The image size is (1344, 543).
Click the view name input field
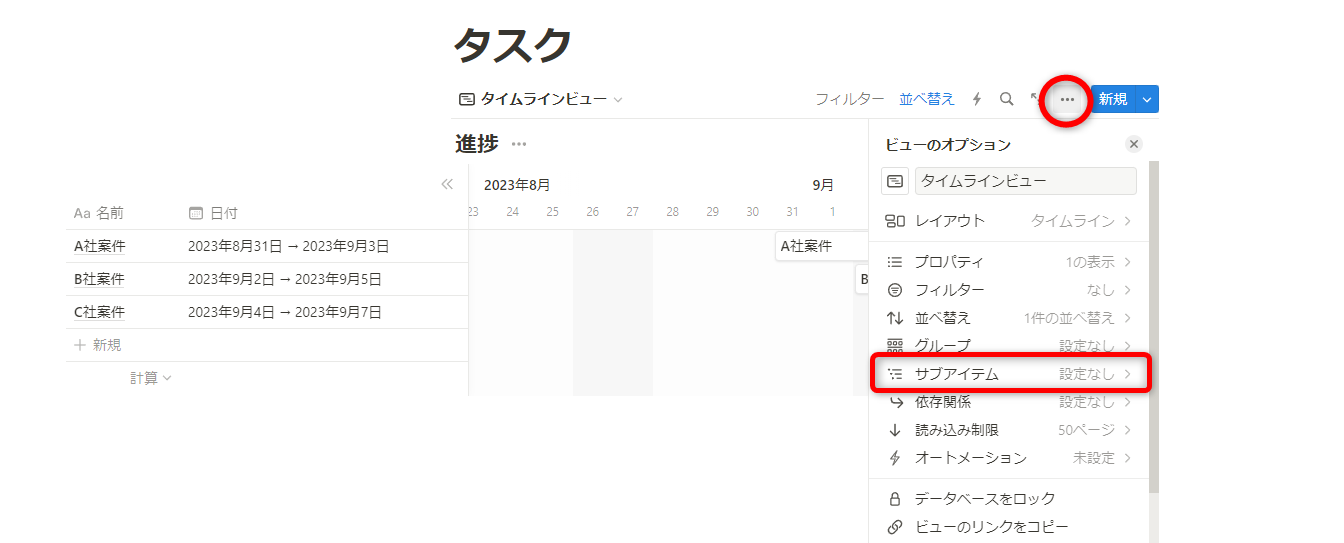click(x=1026, y=181)
